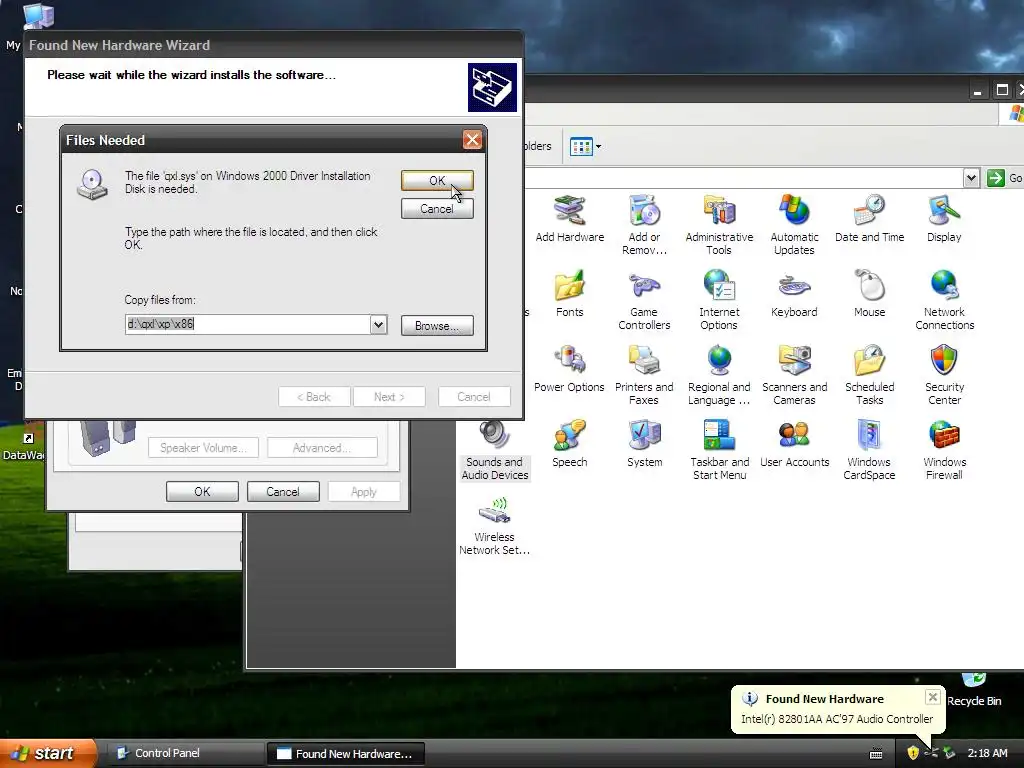Open Regional and Language options icon
The width and height of the screenshot is (1024, 768).
coord(719,375)
